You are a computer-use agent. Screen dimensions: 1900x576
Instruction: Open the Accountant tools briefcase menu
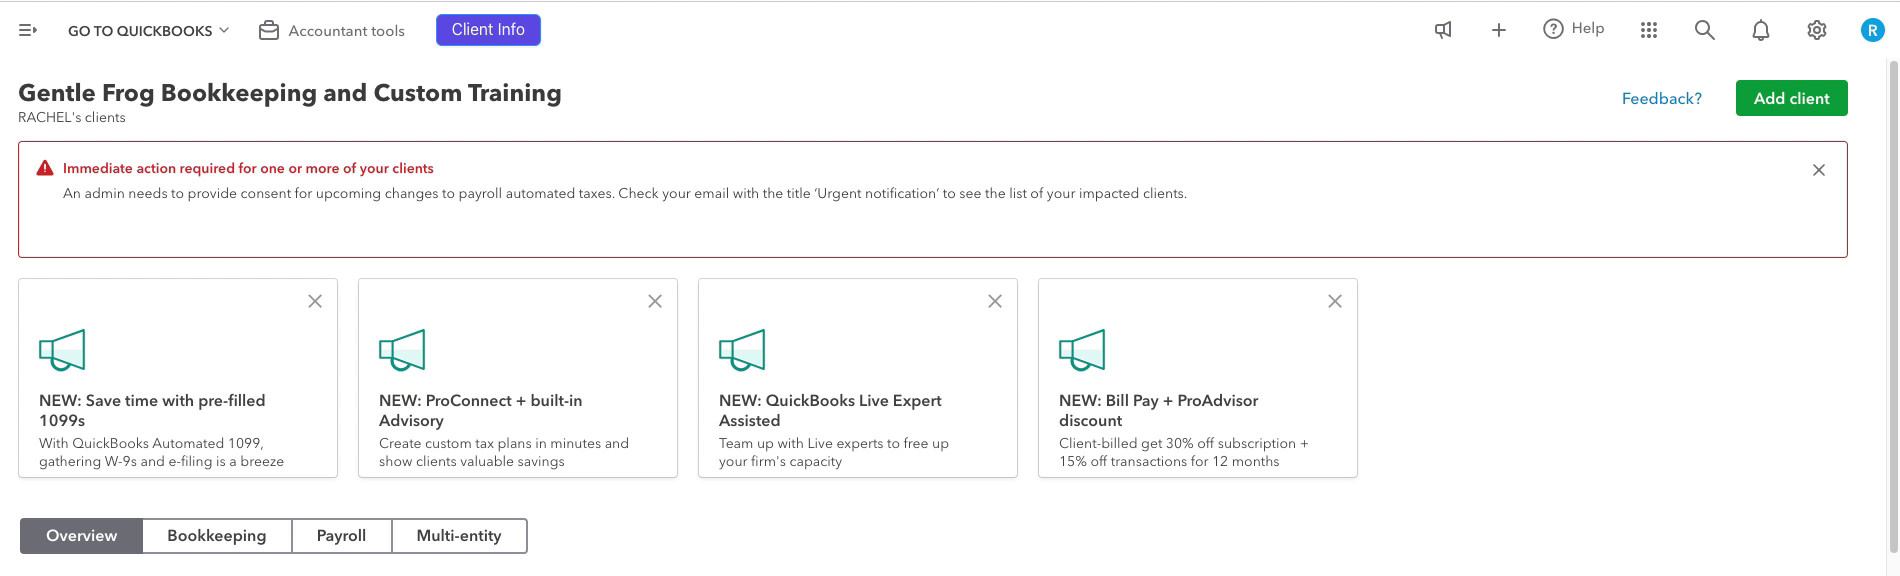331,31
